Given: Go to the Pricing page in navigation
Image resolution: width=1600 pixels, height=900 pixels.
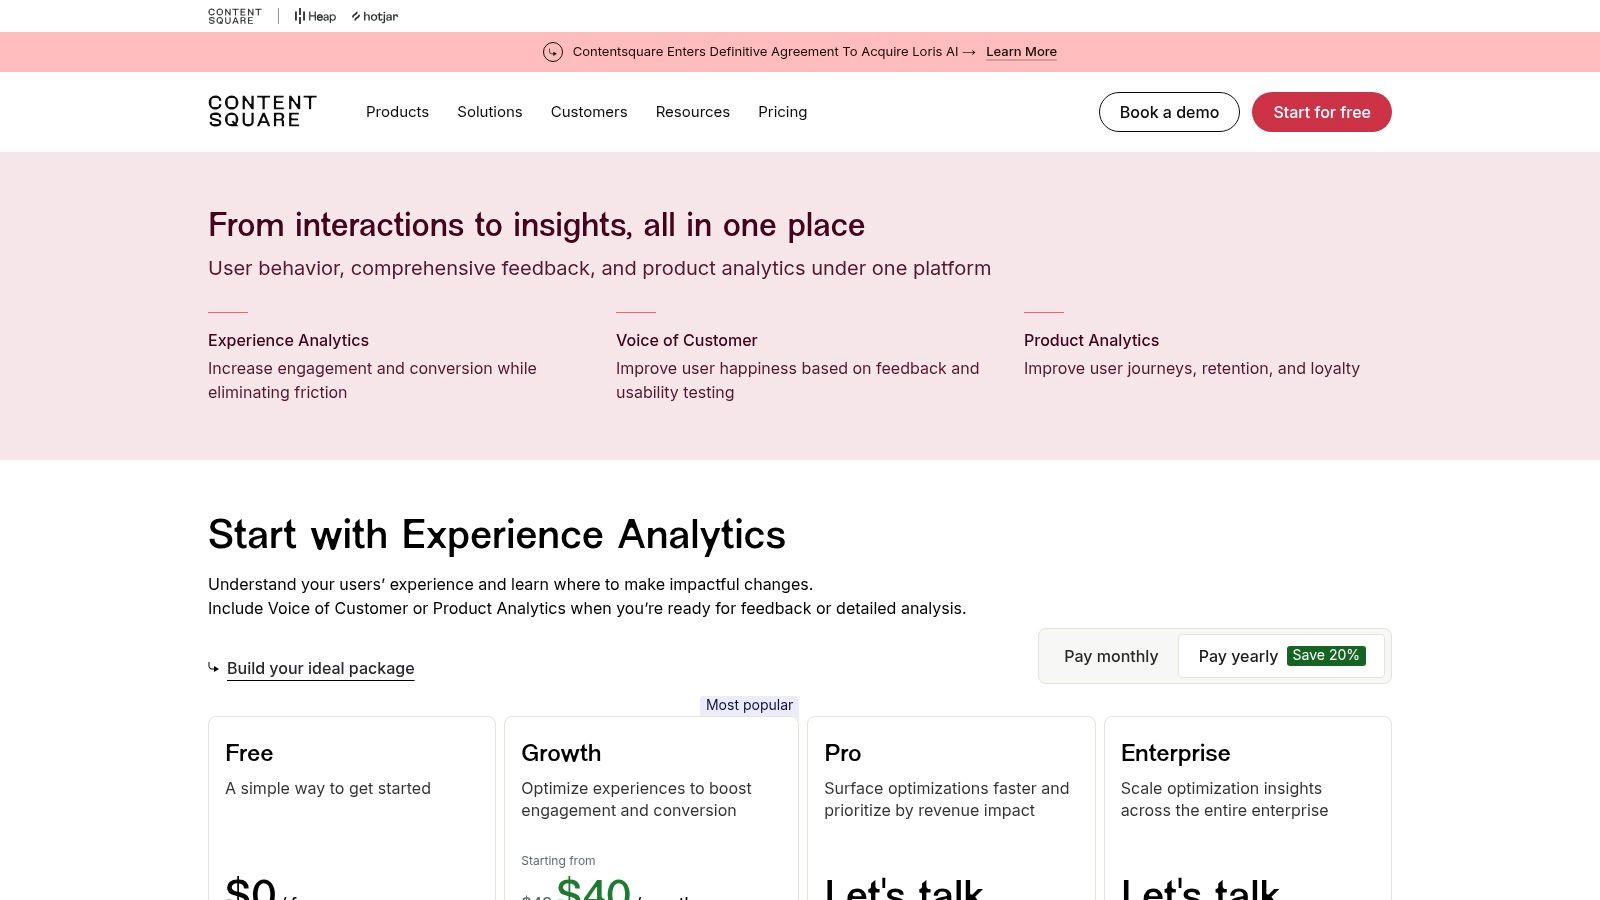Looking at the screenshot, I should (x=782, y=112).
